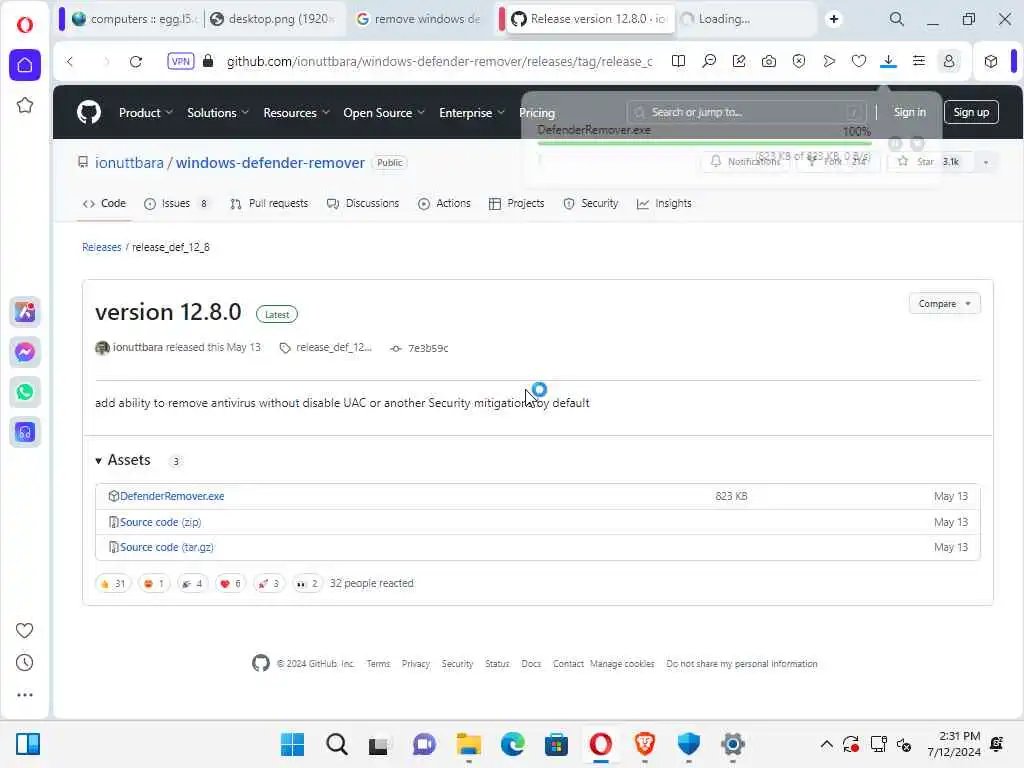Expand the Solutions dropdown menu

point(218,112)
